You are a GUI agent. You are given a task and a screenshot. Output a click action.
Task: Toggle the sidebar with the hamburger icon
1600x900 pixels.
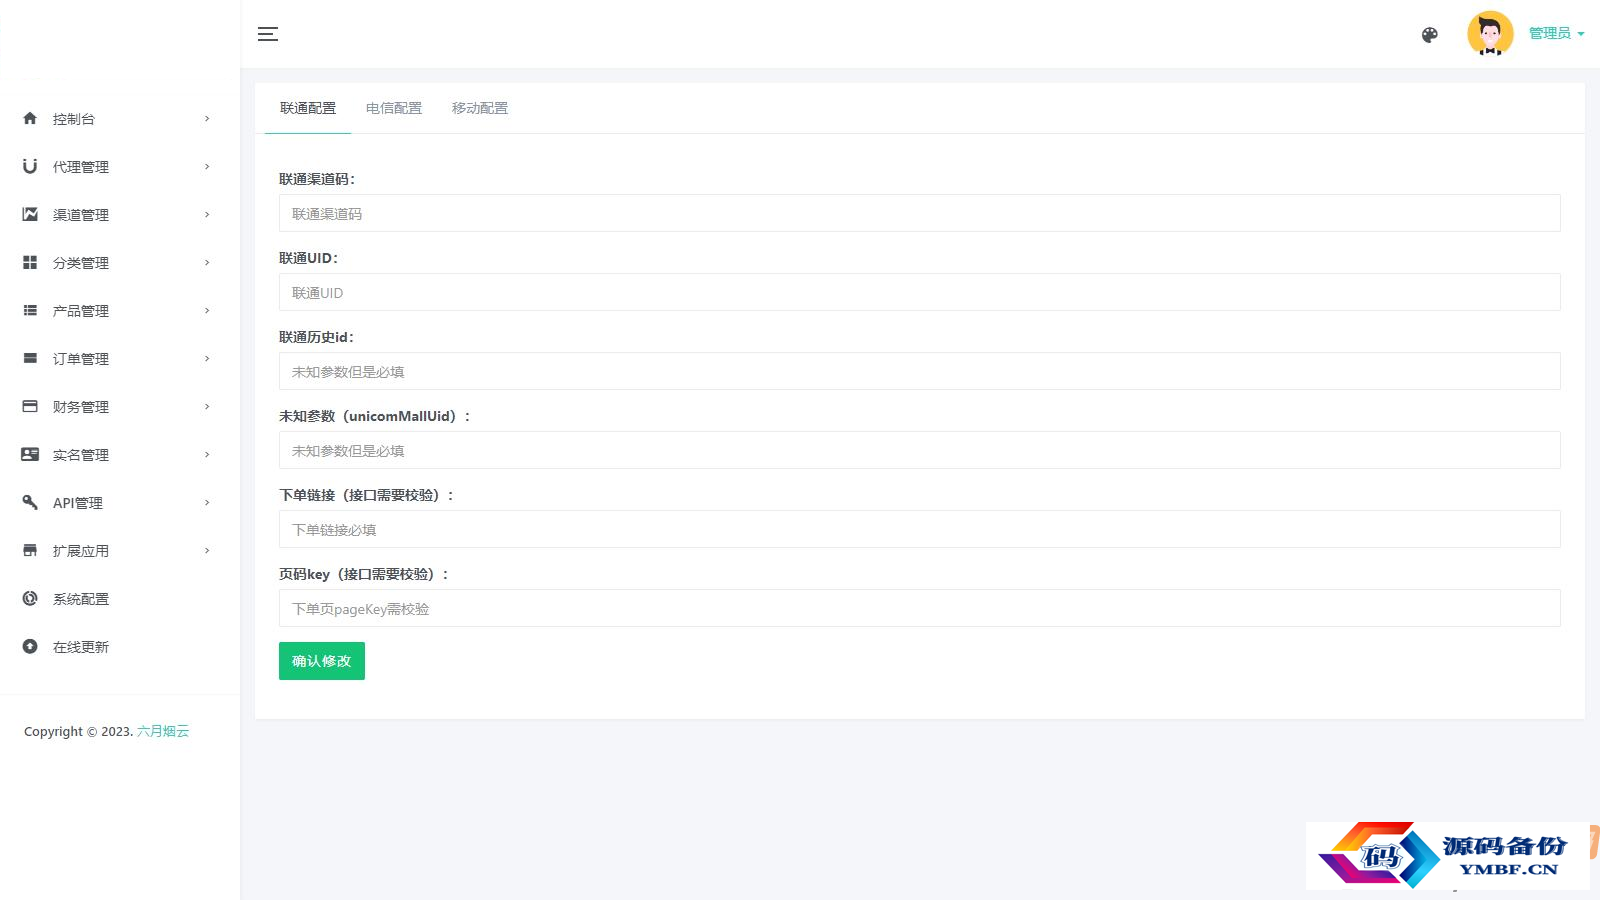click(x=268, y=34)
